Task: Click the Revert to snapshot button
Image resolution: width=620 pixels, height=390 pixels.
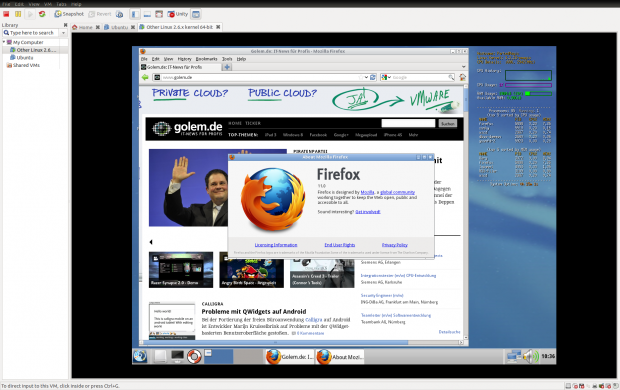Action: point(100,14)
